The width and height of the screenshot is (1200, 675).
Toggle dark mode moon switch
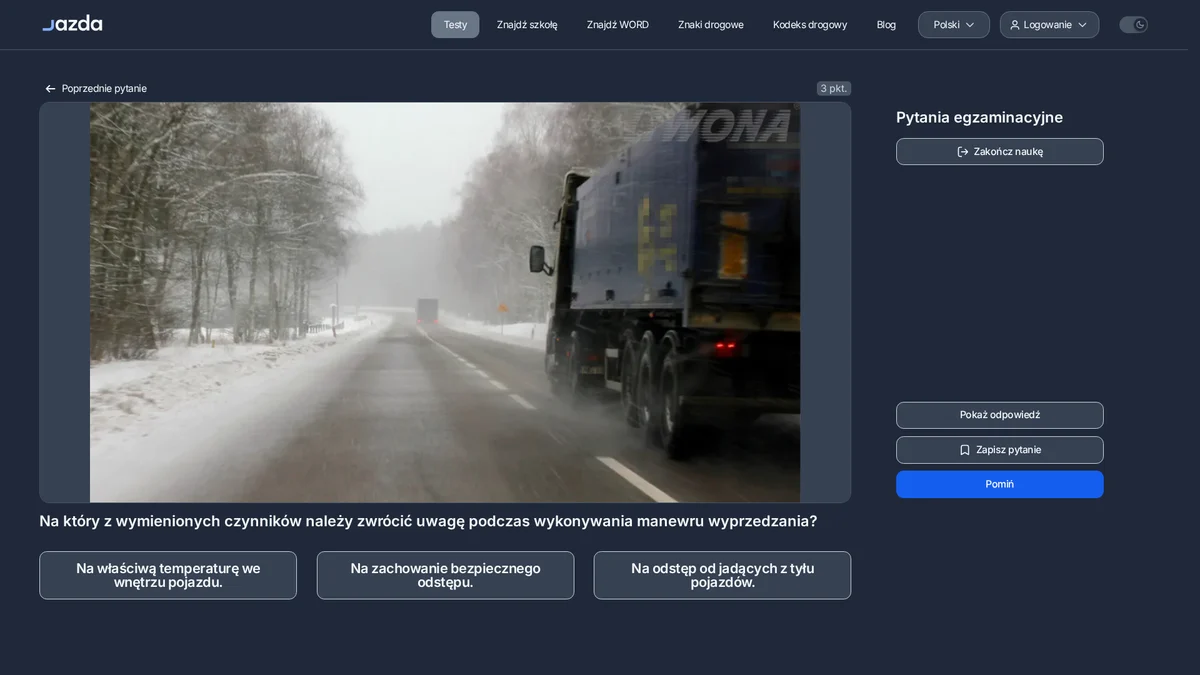(x=1133, y=25)
